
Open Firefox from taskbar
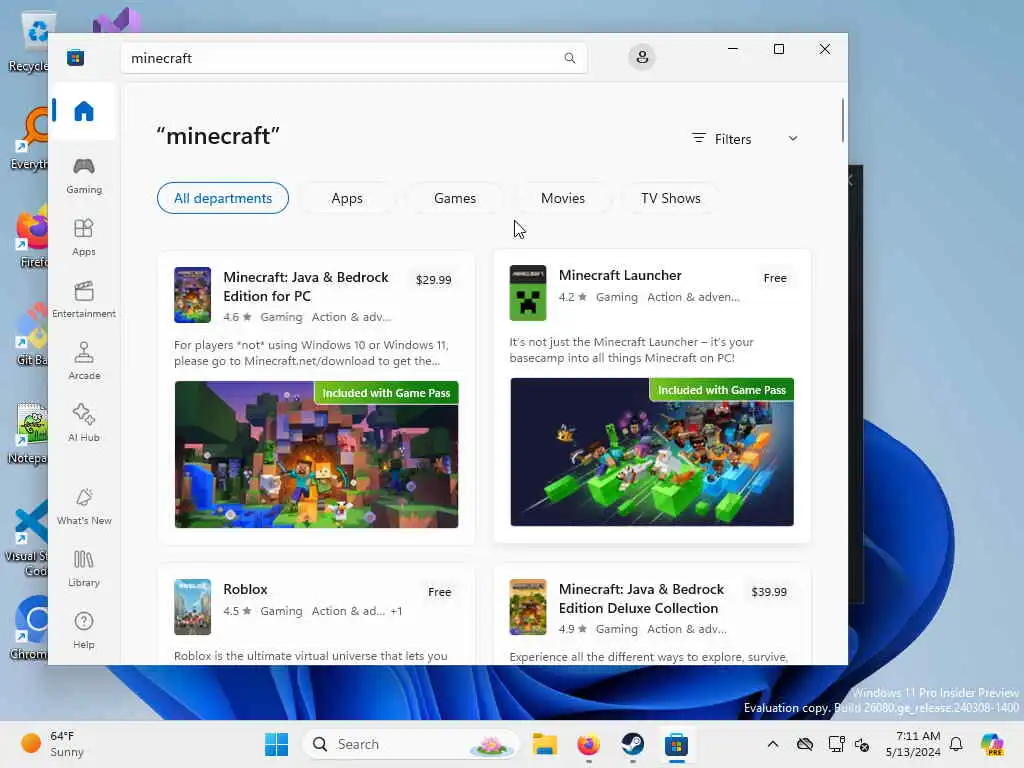[x=588, y=744]
